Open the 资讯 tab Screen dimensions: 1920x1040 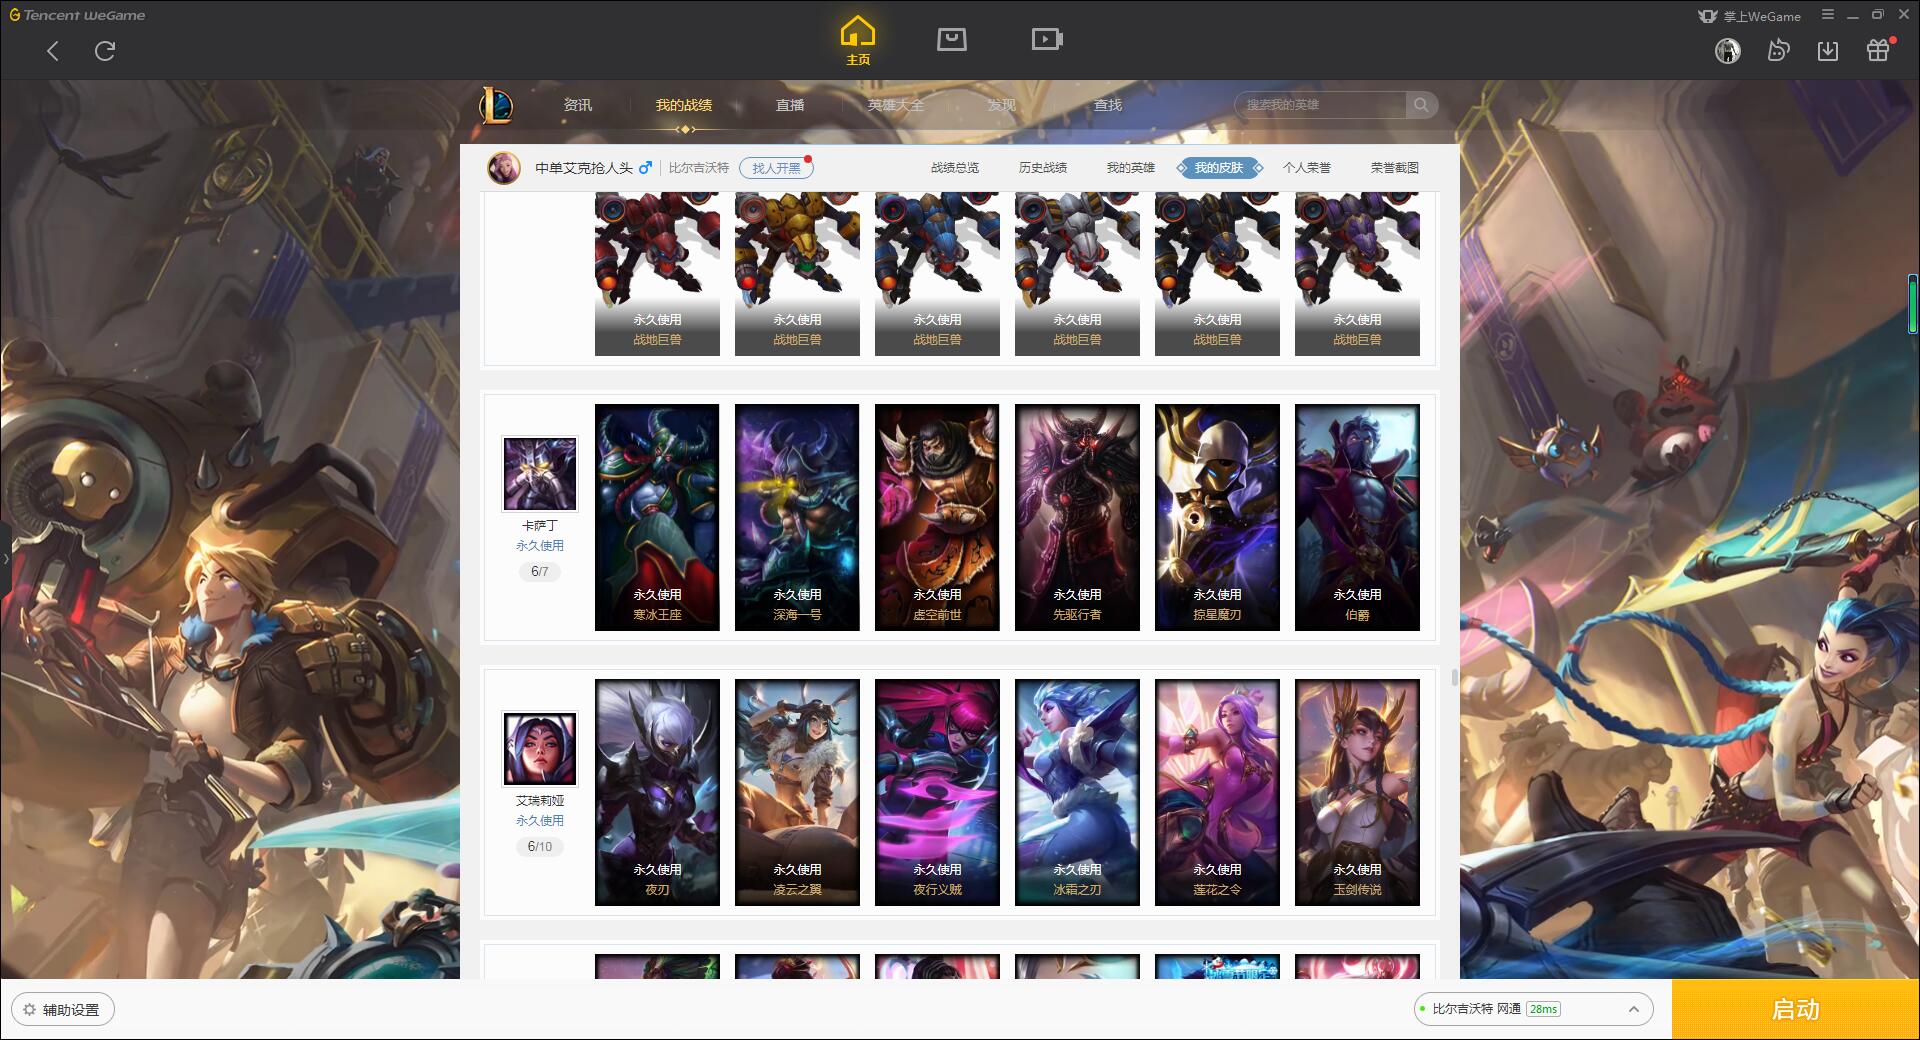[578, 105]
